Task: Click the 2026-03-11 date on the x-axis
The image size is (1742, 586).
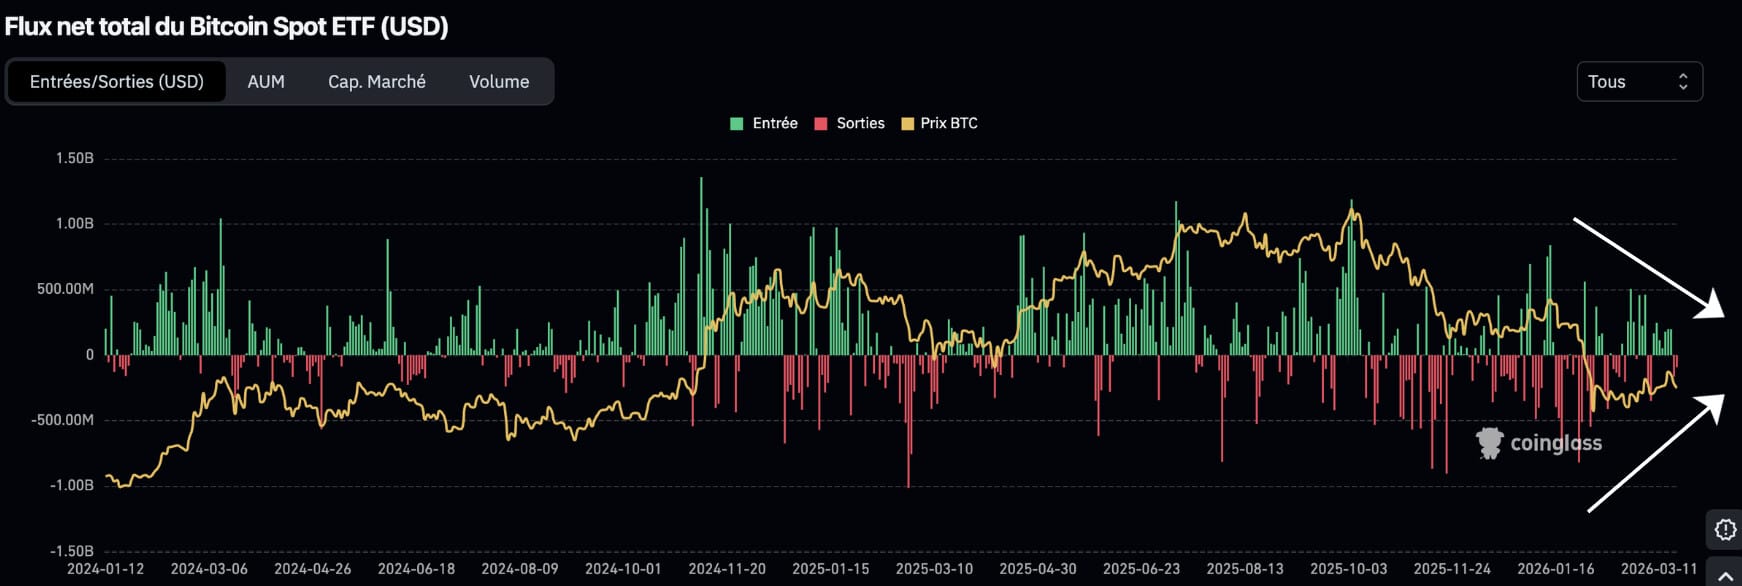Action: 1659,569
